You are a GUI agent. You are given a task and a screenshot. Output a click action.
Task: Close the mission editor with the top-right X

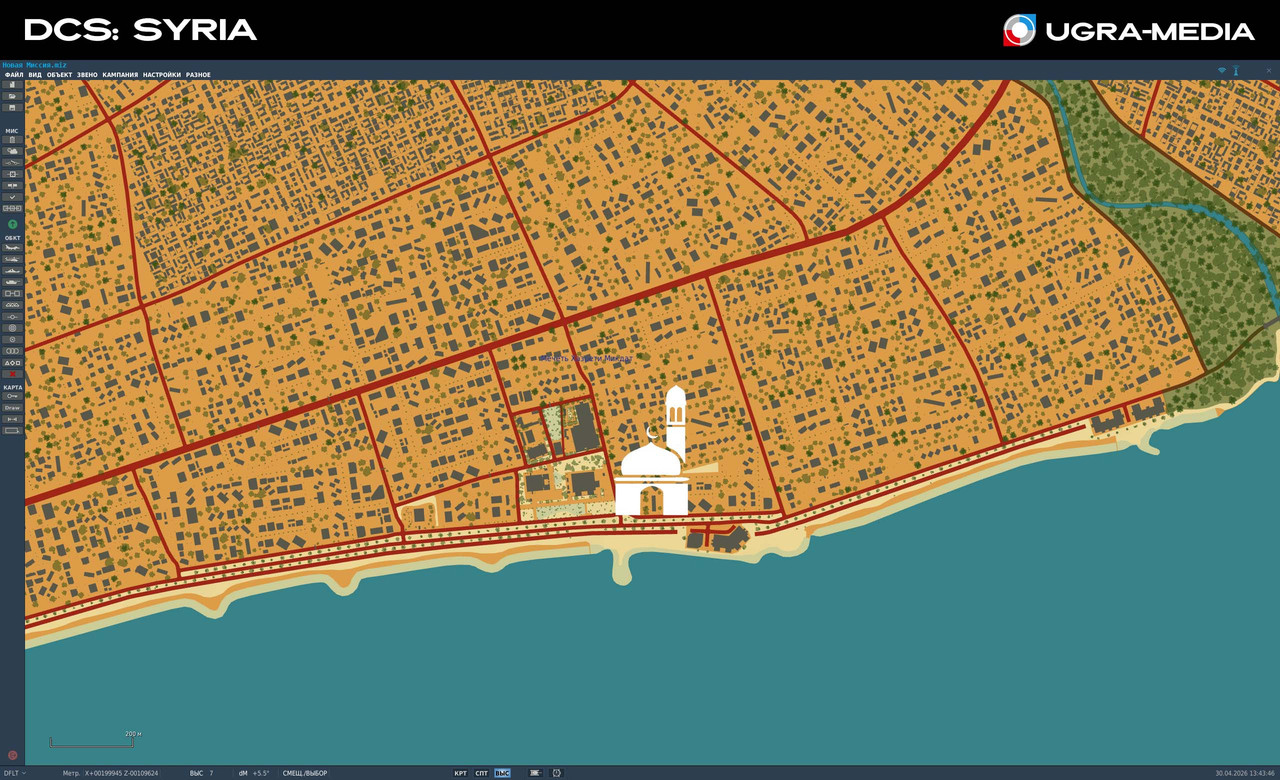click(1269, 70)
